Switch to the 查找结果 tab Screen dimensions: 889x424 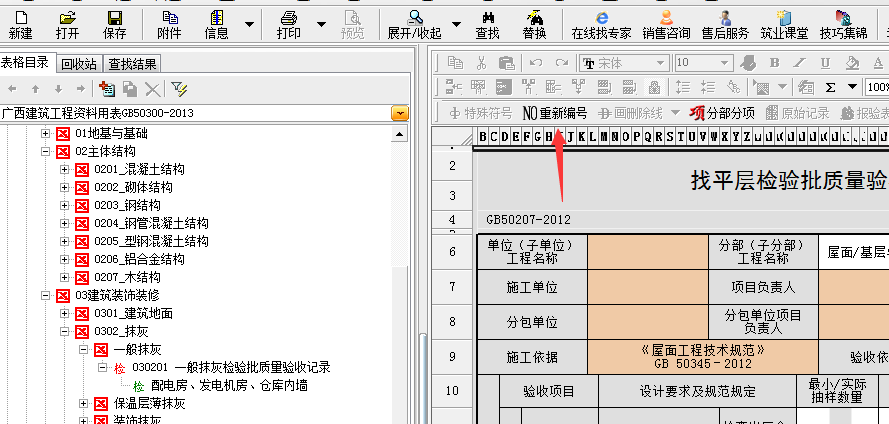pyautogui.click(x=132, y=63)
